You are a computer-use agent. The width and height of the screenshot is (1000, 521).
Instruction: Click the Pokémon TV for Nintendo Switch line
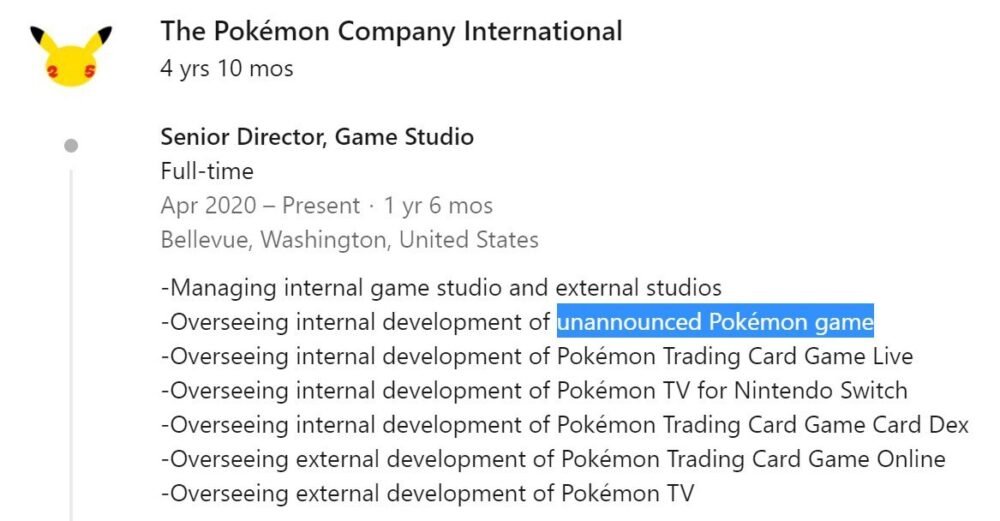(534, 390)
